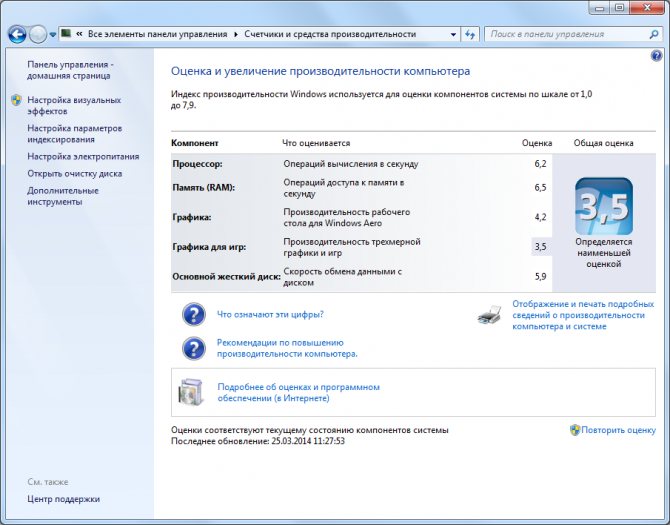This screenshot has width=670, height=525.
Task: Open 'Дополнительные инструменты' link
Action: (x=63, y=196)
